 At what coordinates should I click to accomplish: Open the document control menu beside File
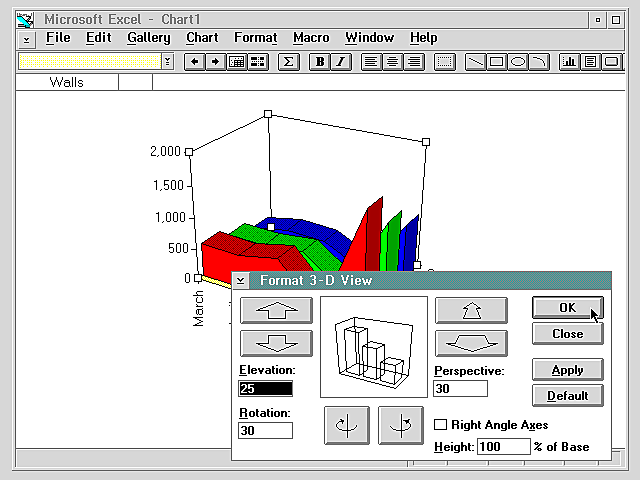pyautogui.click(x=27, y=40)
